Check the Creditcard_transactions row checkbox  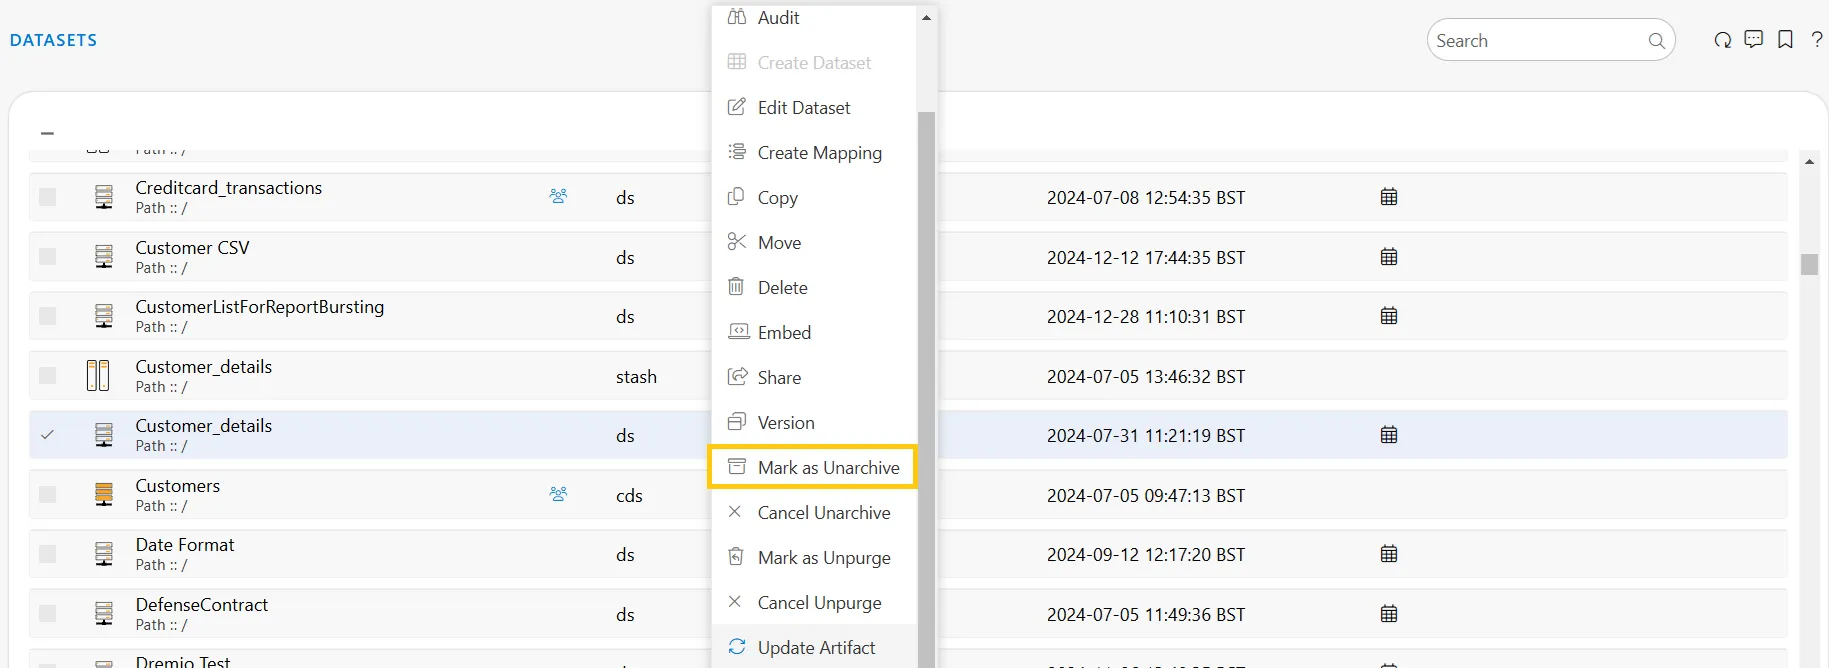coord(47,197)
